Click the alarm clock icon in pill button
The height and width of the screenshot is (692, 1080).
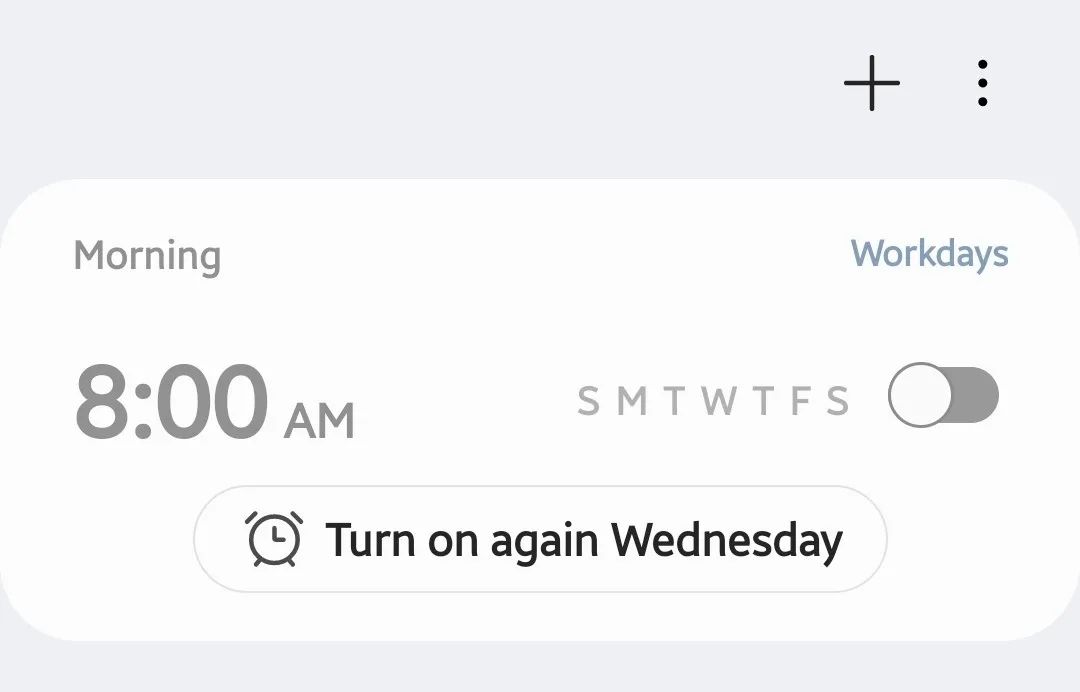click(x=275, y=540)
